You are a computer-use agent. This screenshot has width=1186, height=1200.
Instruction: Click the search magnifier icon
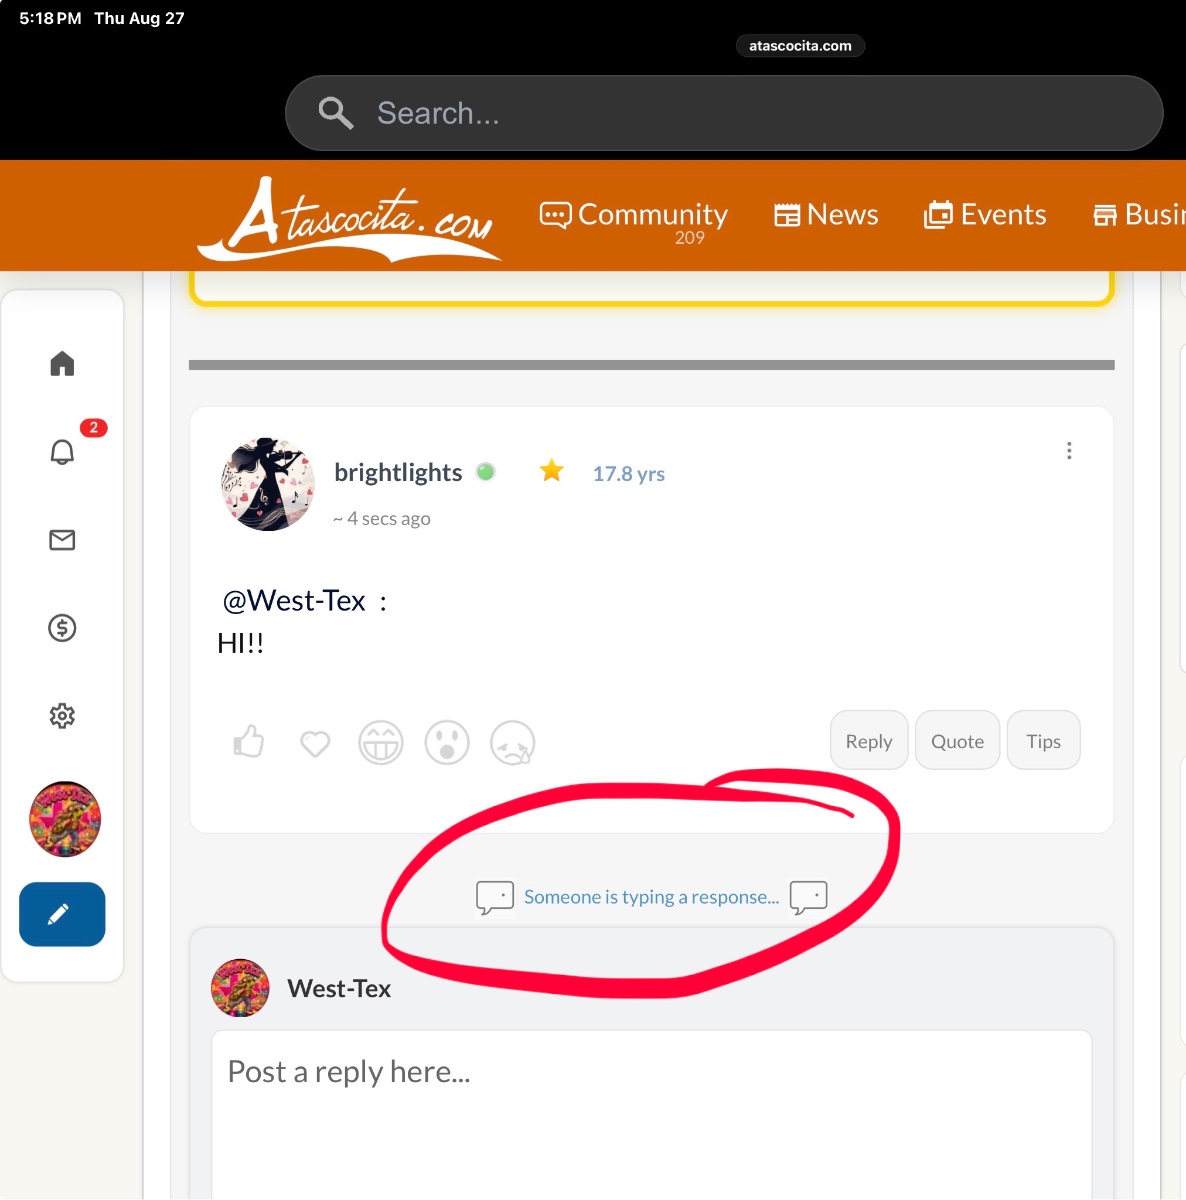[336, 113]
